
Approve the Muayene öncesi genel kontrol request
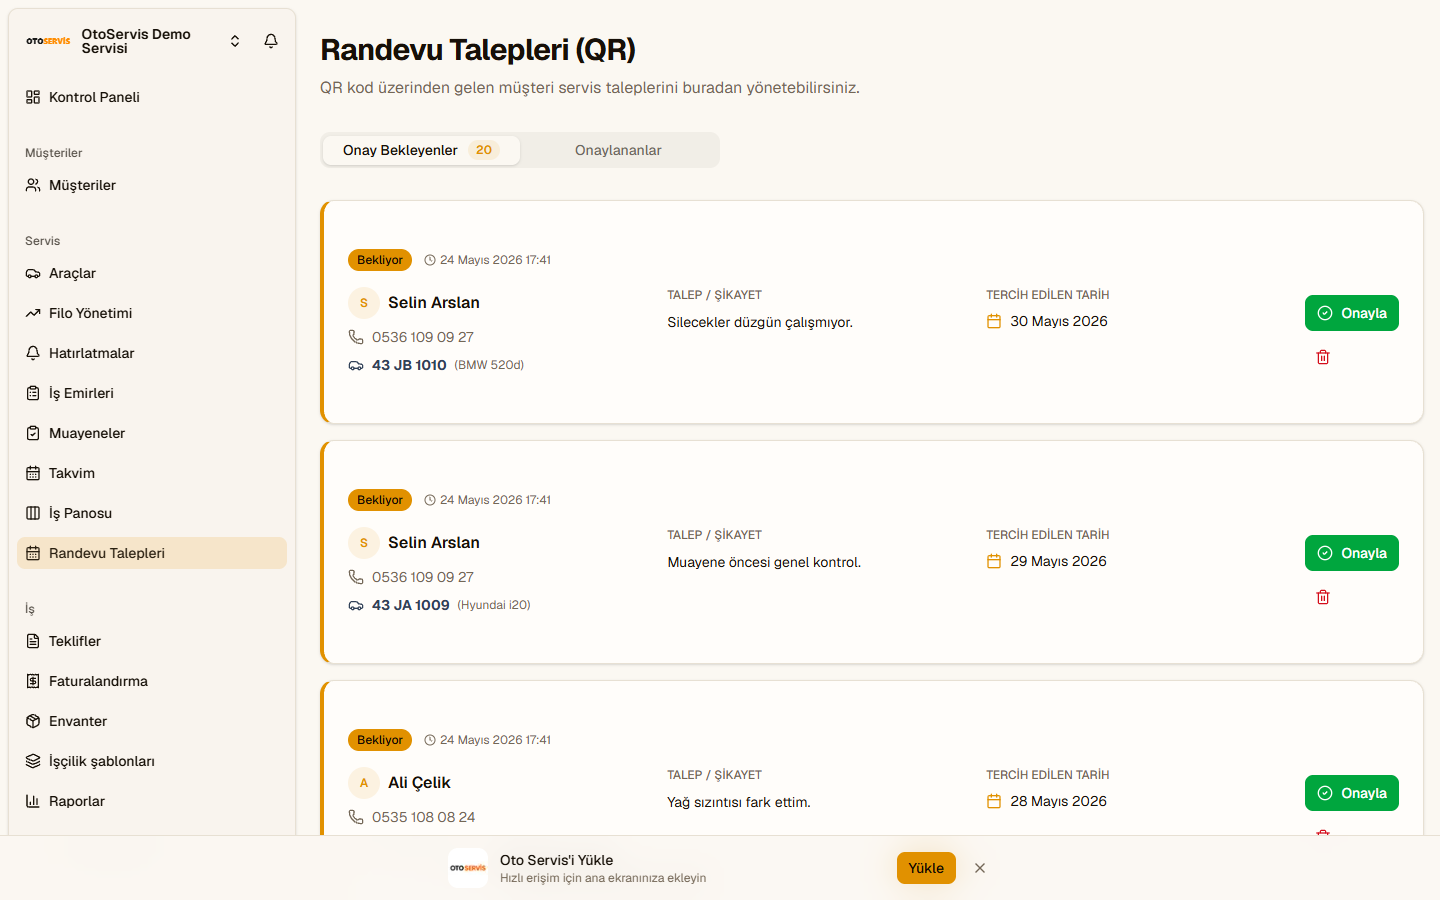1351,553
